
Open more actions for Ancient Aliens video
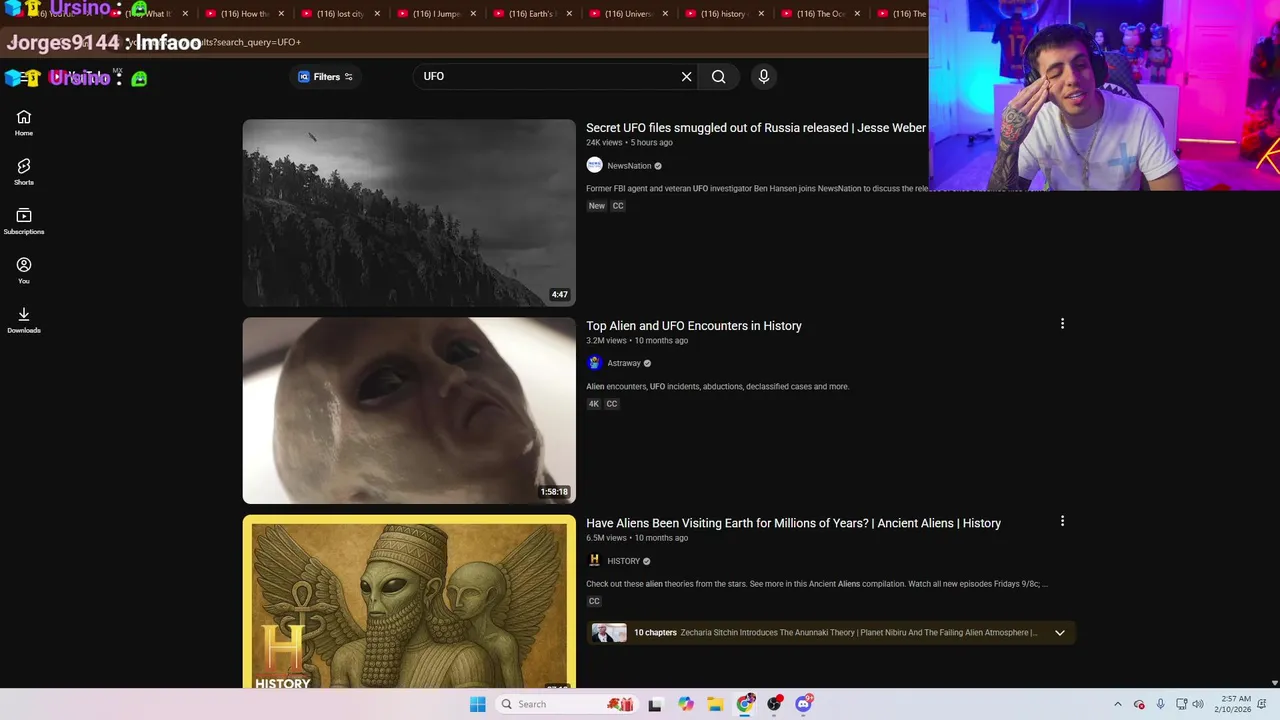(1062, 521)
